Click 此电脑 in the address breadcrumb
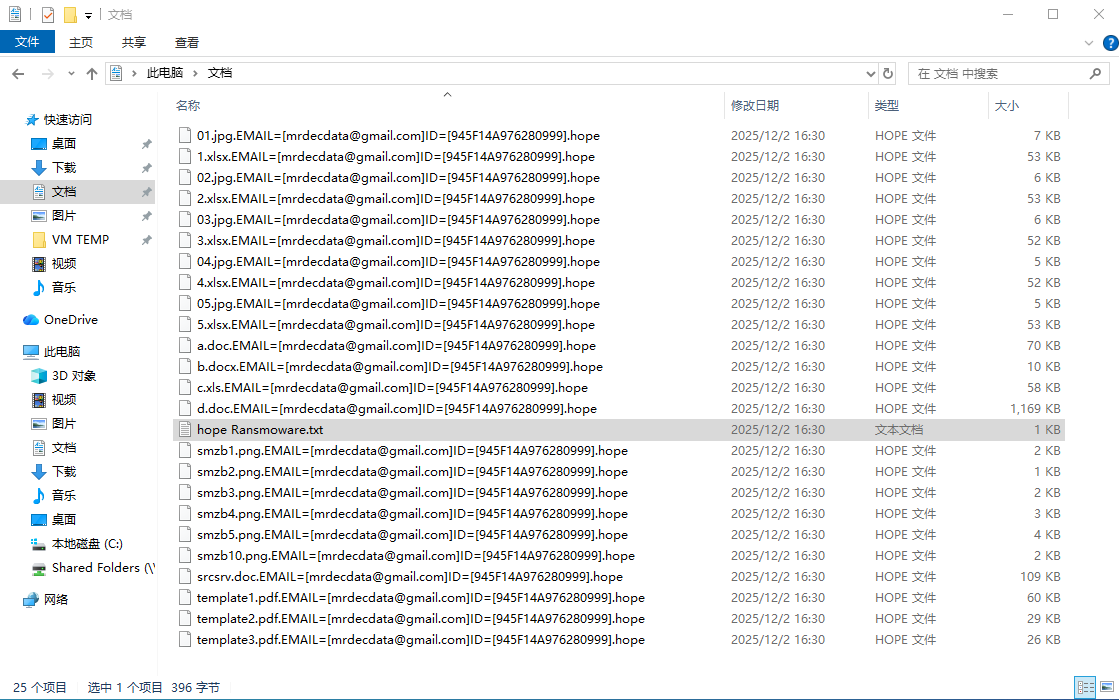 tap(165, 73)
